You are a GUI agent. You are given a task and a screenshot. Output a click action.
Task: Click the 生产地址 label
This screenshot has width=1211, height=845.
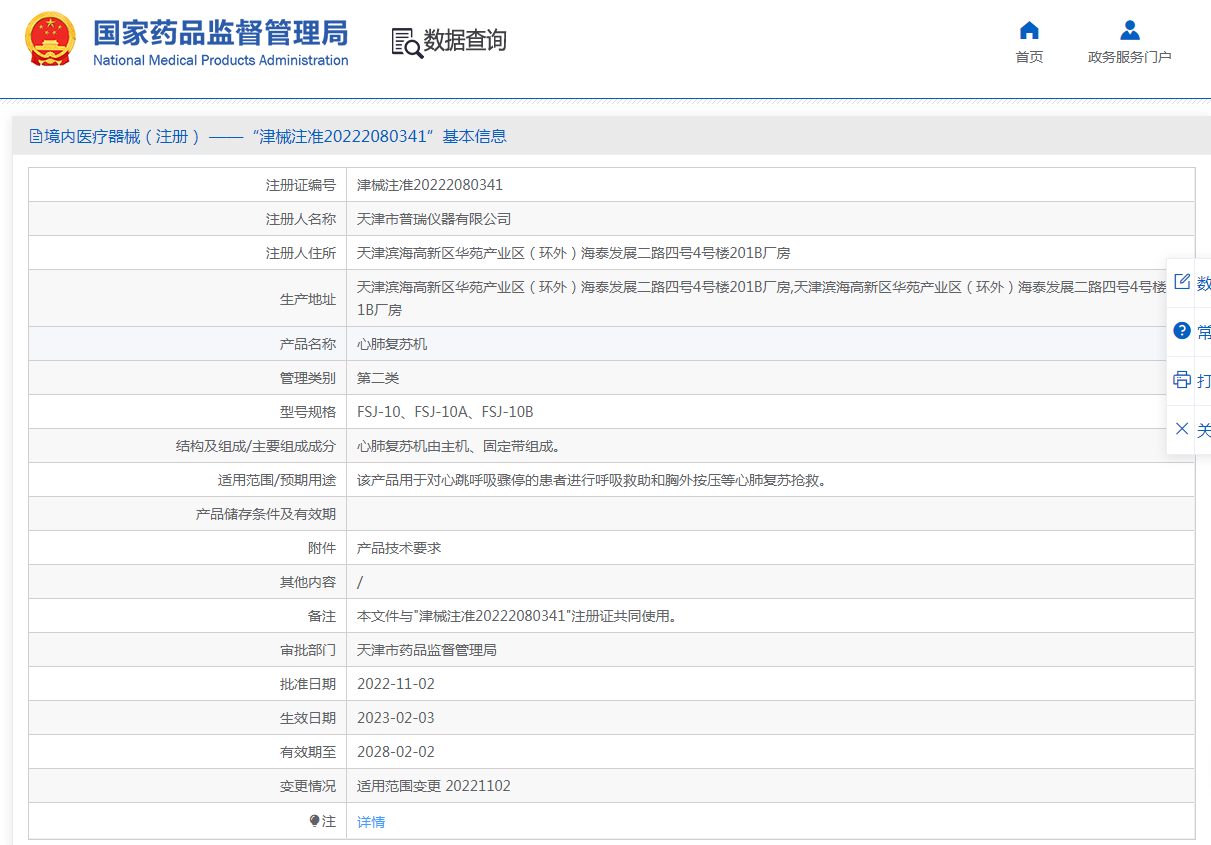click(x=308, y=298)
